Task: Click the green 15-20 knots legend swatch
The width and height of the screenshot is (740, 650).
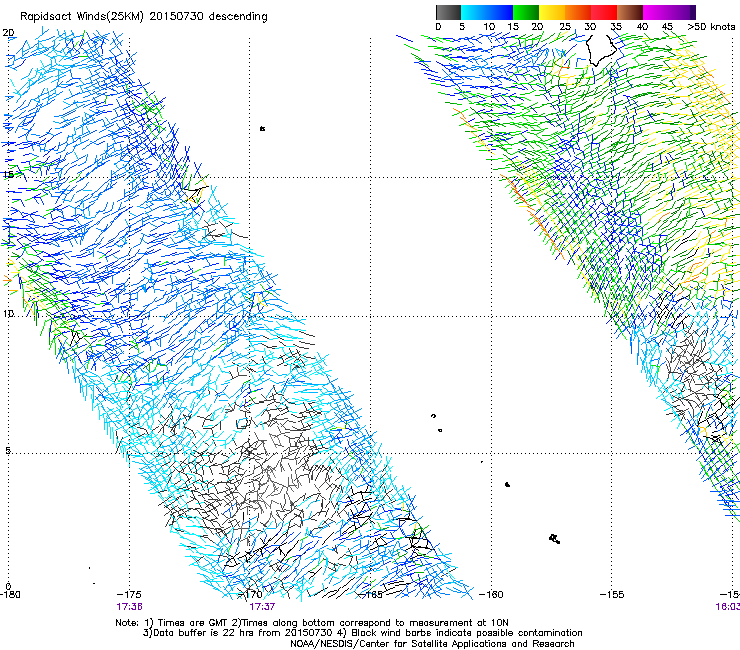Action: point(526,12)
